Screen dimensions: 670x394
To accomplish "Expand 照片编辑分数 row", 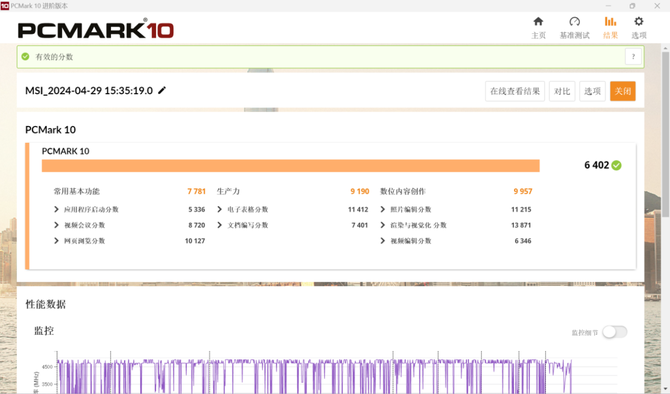I will [x=382, y=209].
